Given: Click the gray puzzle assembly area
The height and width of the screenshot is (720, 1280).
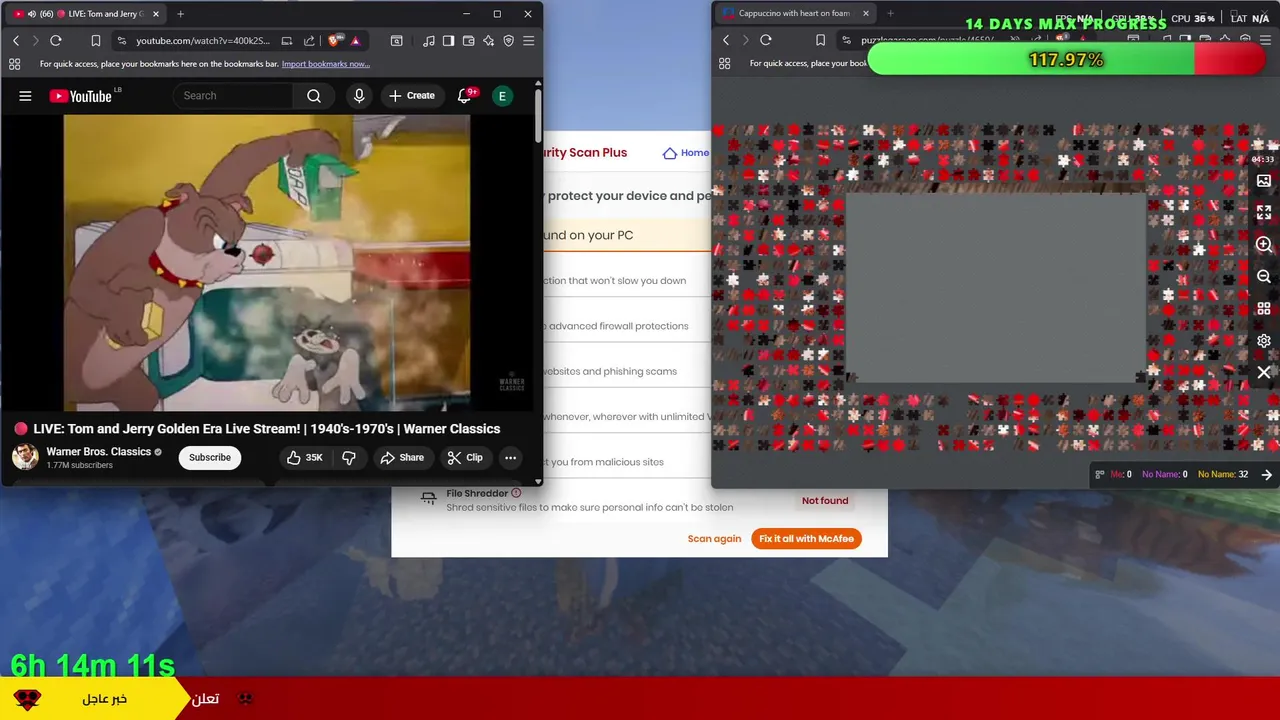Looking at the screenshot, I should click(x=996, y=287).
